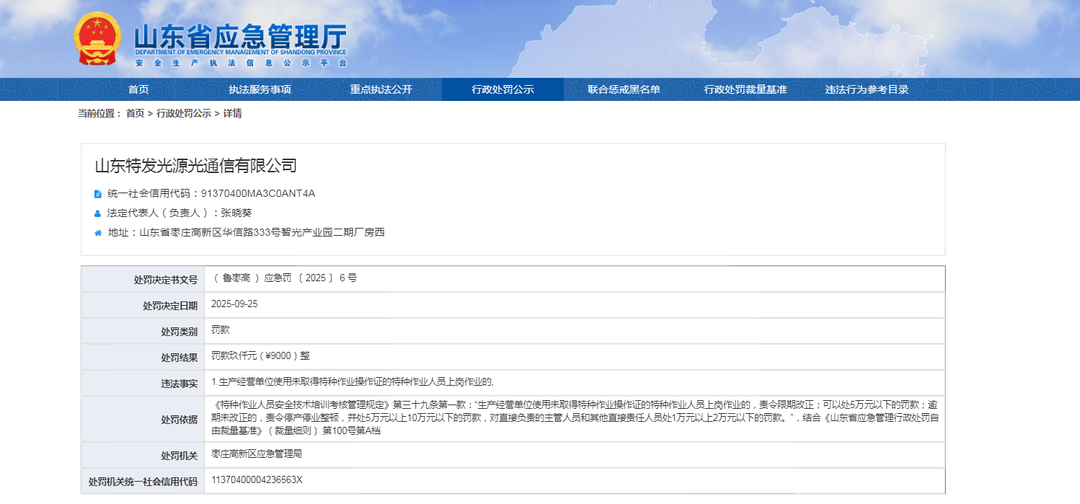Click the penalty result value ¥9000
1080x504 pixels.
tap(260, 357)
